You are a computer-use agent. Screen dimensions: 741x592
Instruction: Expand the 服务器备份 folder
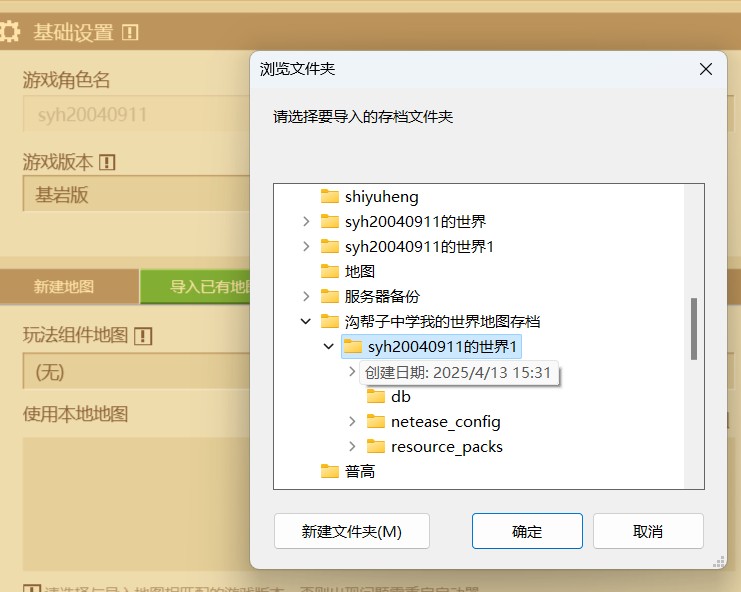pyautogui.click(x=306, y=296)
